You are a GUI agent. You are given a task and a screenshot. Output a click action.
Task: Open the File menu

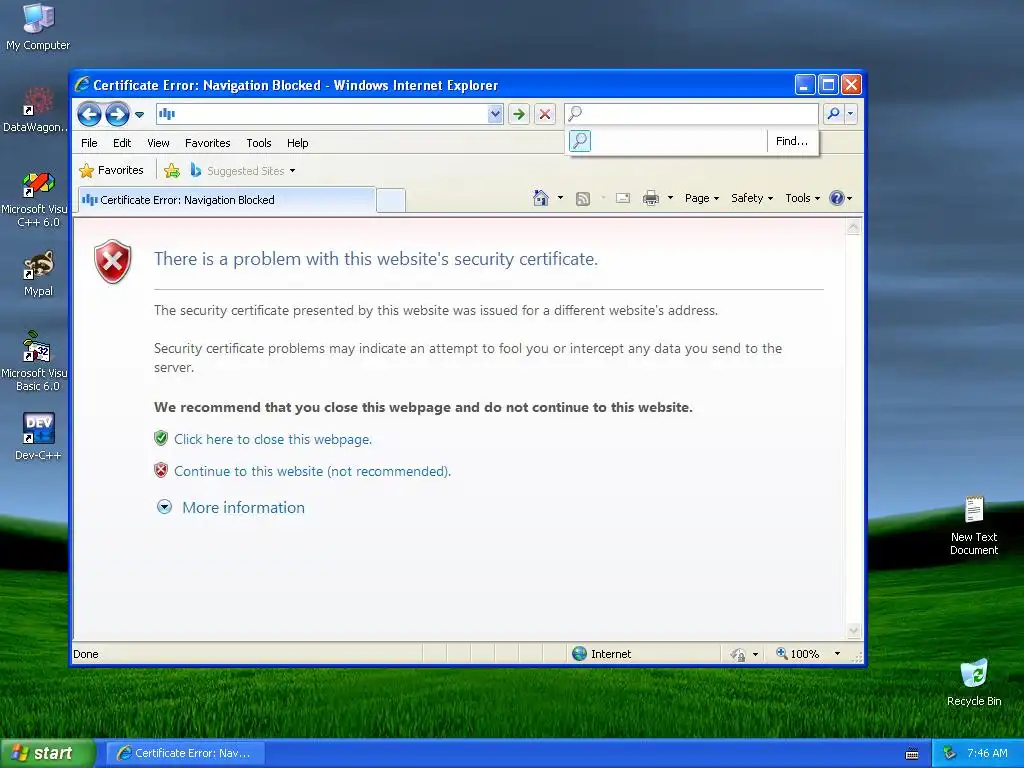point(89,143)
